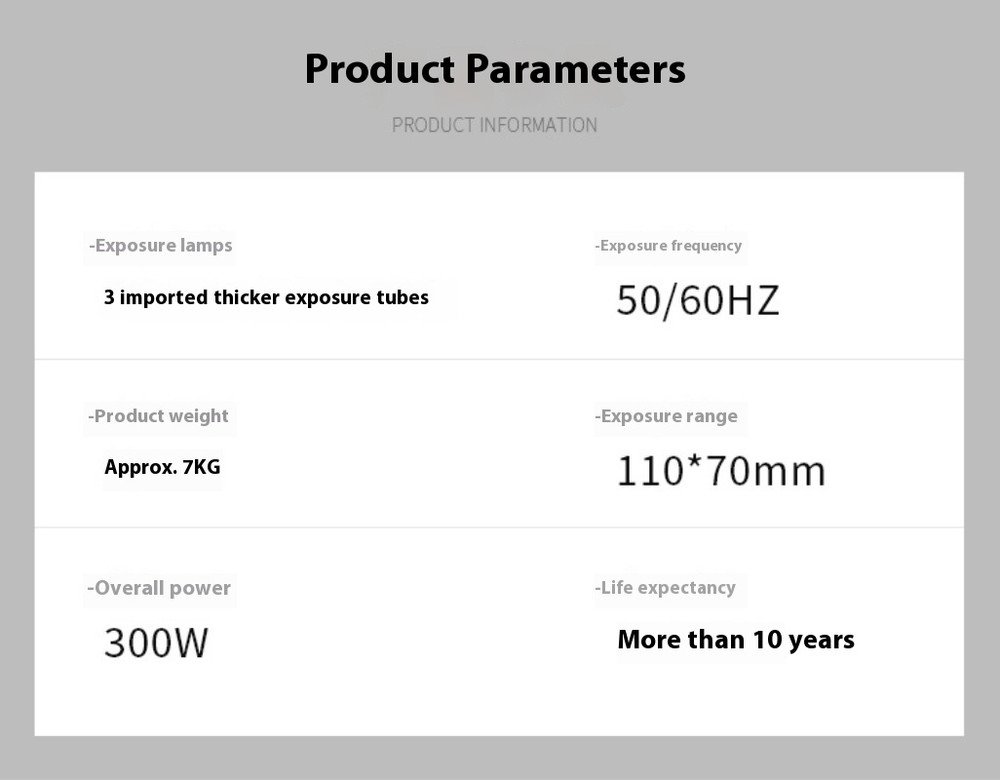Click the word "PRODUCT" in the gray subtitle

(x=433, y=125)
